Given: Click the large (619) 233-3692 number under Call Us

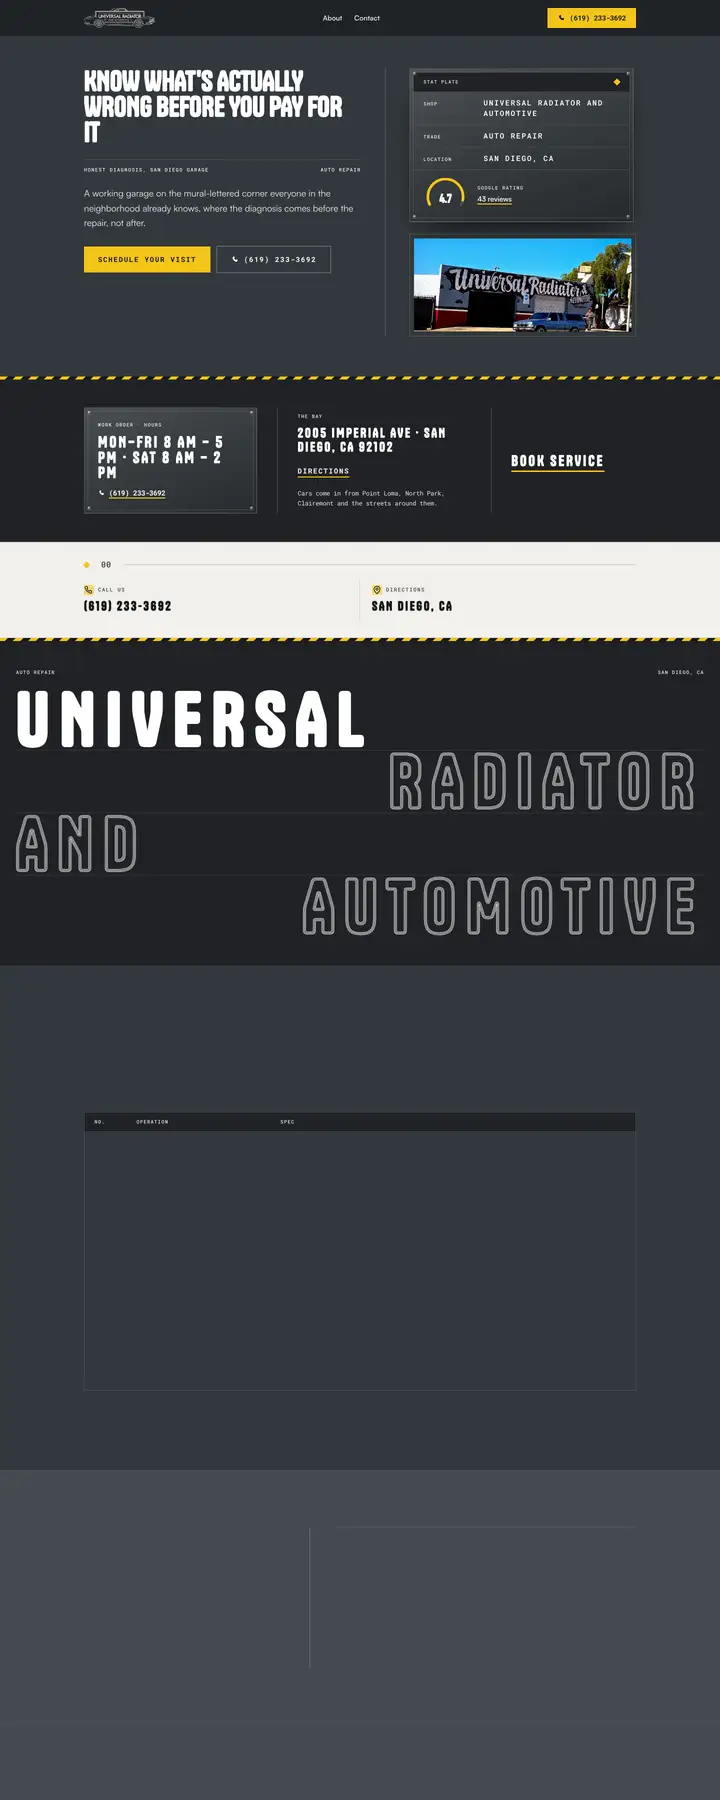Looking at the screenshot, I should [x=127, y=606].
